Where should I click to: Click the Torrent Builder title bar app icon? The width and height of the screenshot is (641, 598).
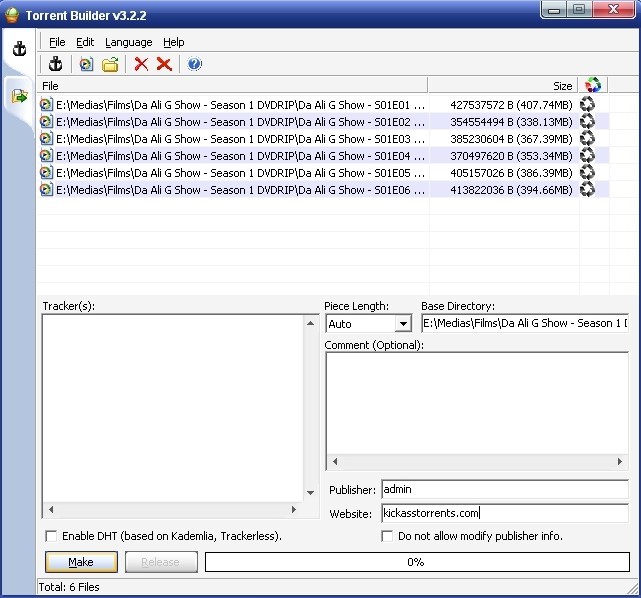coord(12,15)
